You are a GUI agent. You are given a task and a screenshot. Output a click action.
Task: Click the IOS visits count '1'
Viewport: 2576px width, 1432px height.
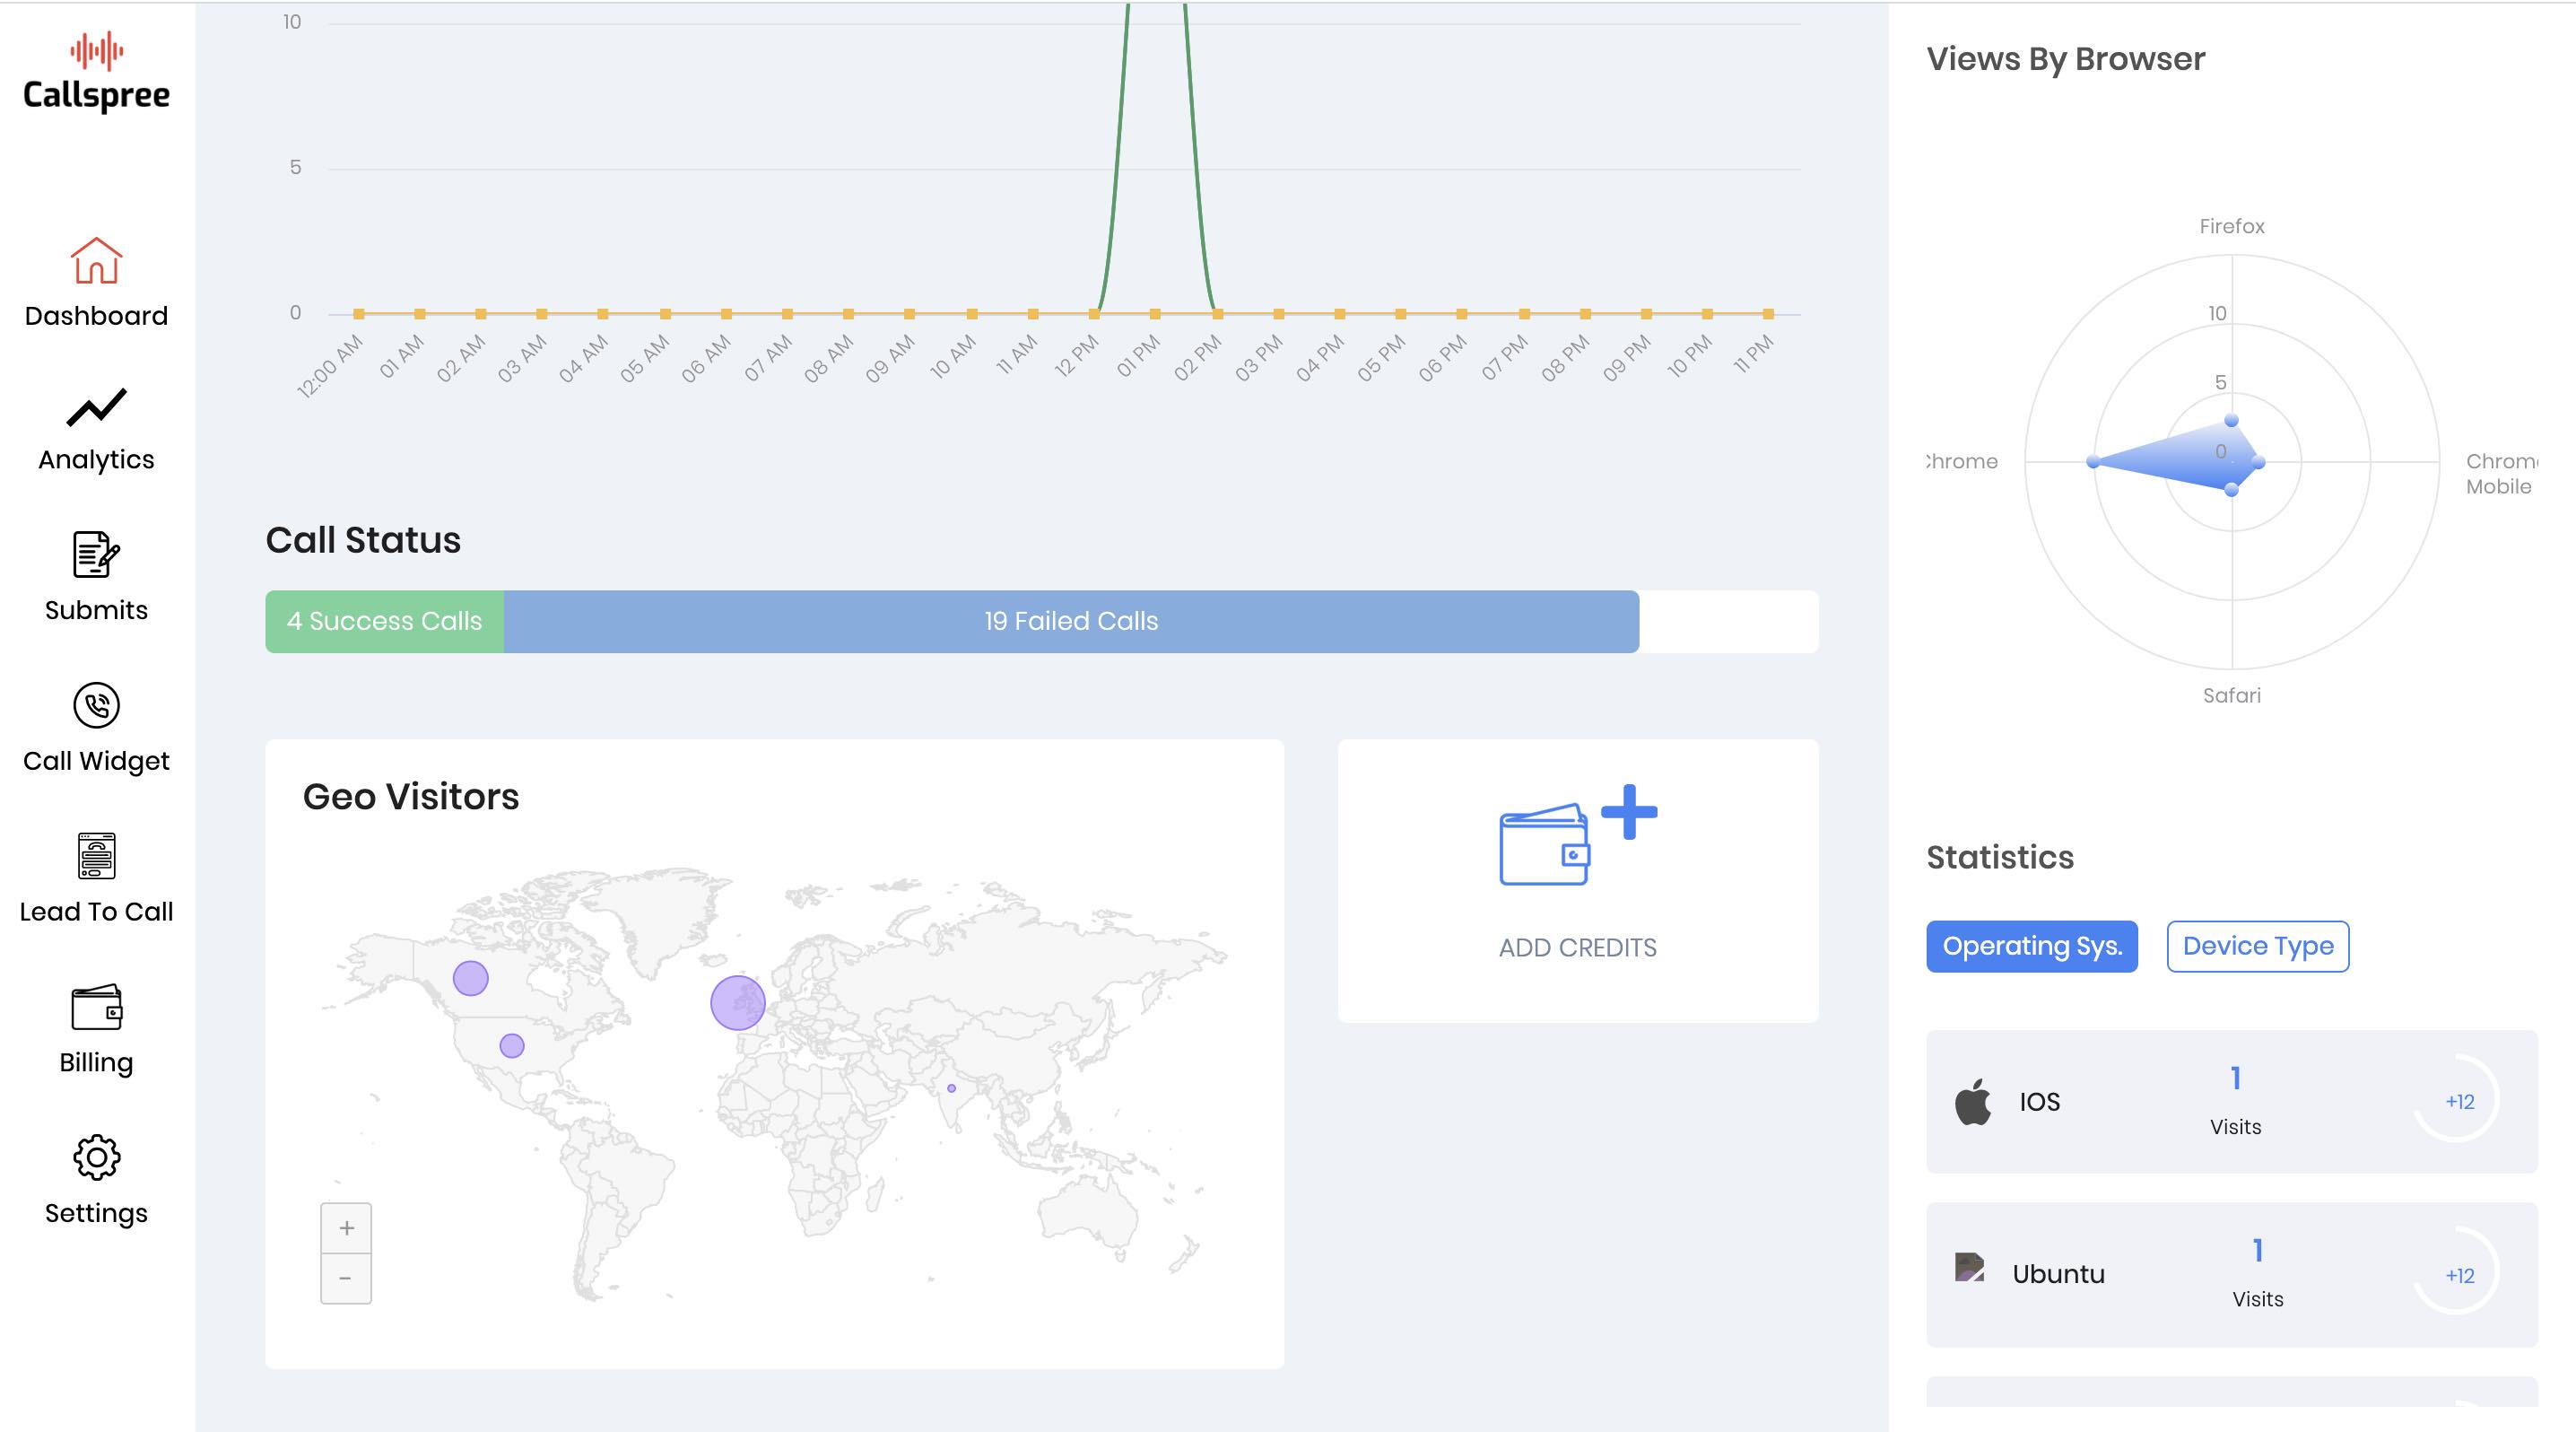point(2235,1078)
